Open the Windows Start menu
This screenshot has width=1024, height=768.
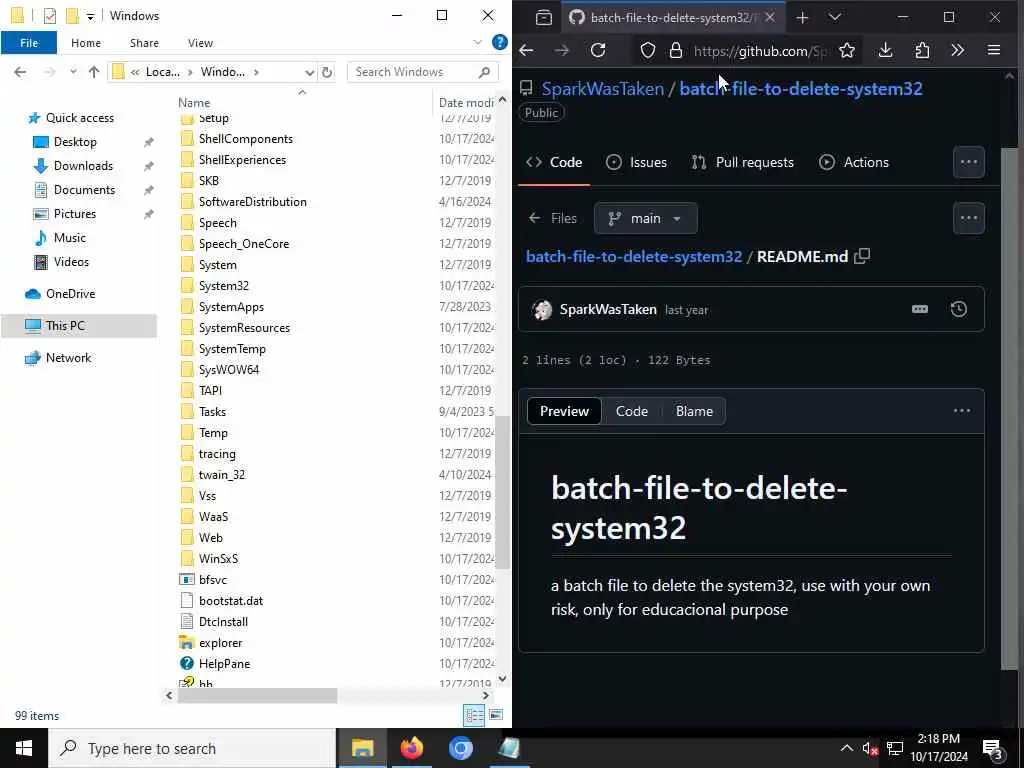click(24, 748)
